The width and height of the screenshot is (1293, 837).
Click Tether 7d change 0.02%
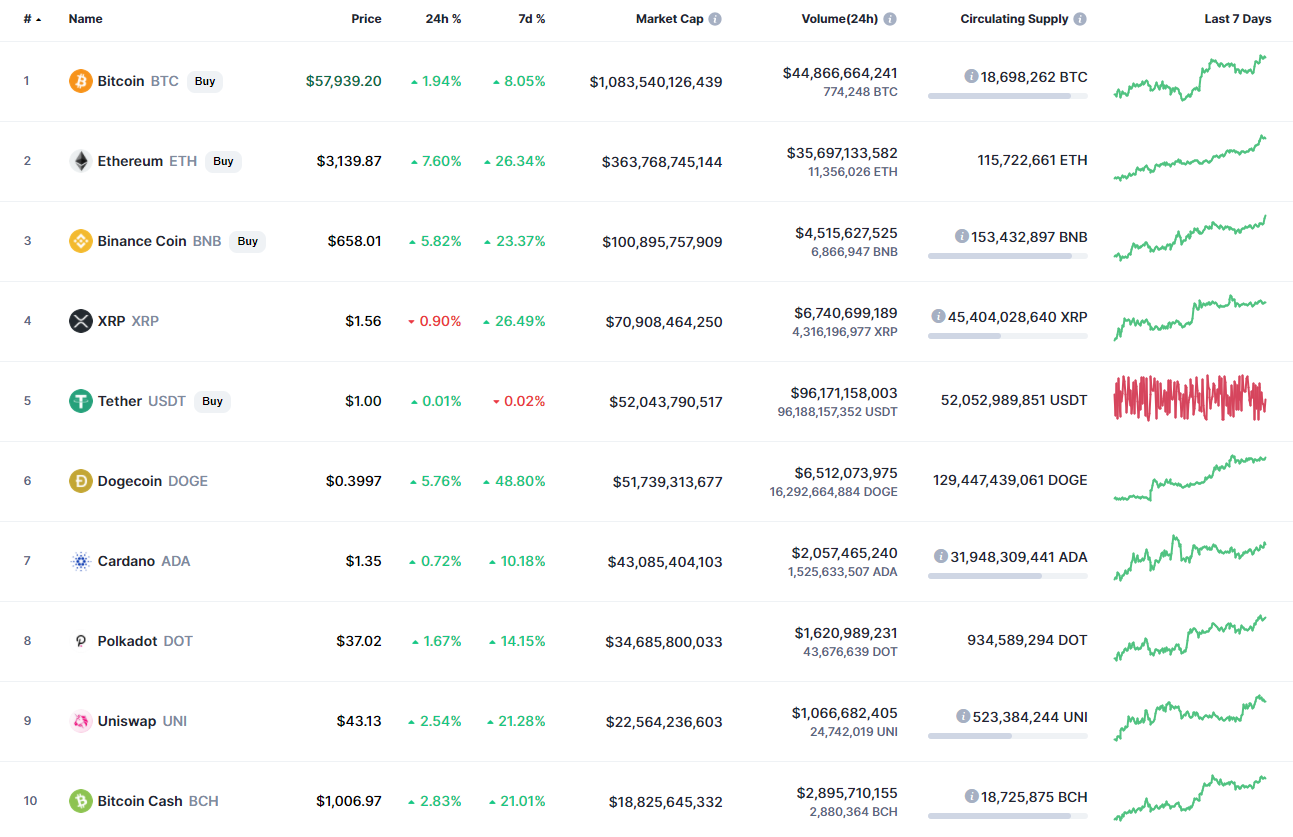[x=519, y=401]
